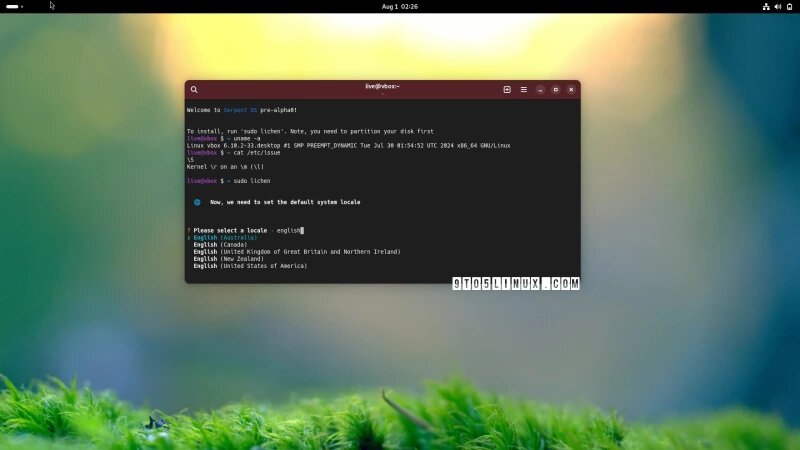Click the 'To install, run sudo lichen' note

pos(310,131)
